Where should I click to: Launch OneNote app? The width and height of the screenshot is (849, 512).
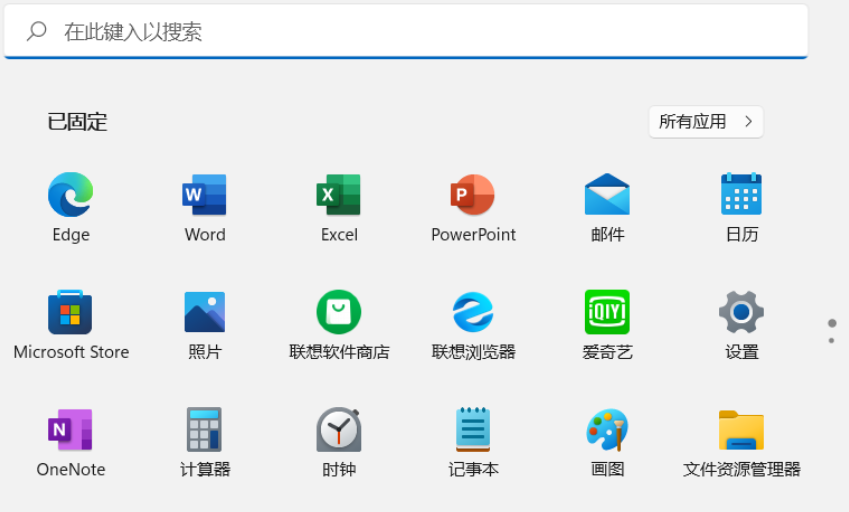pos(70,430)
